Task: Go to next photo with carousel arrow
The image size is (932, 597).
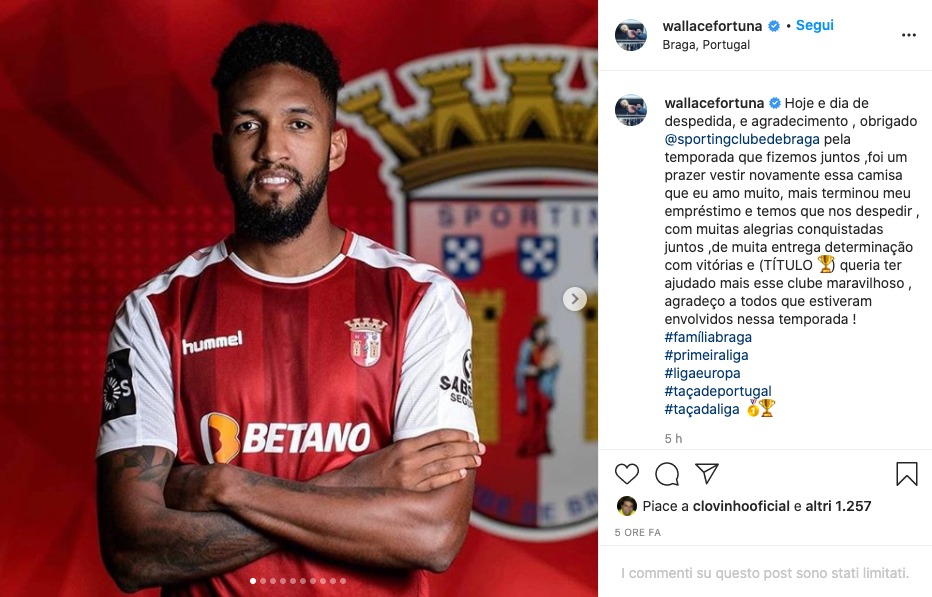Action: (x=575, y=299)
